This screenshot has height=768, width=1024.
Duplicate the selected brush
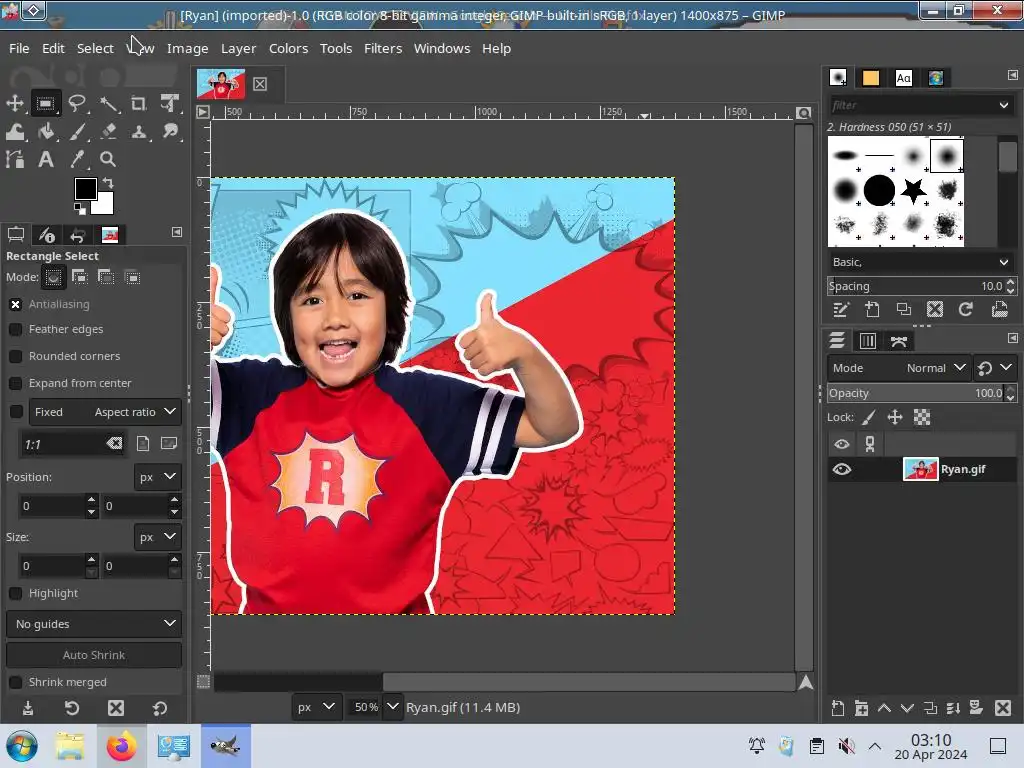(904, 310)
